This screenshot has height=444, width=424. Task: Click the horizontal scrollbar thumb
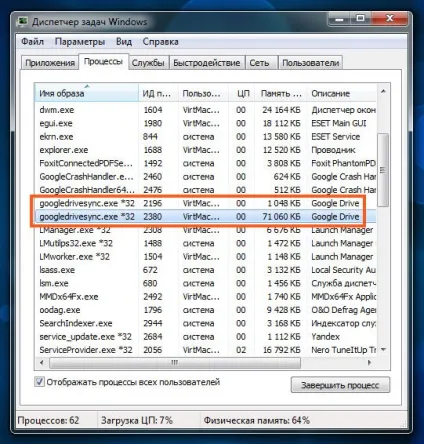[x=175, y=362]
